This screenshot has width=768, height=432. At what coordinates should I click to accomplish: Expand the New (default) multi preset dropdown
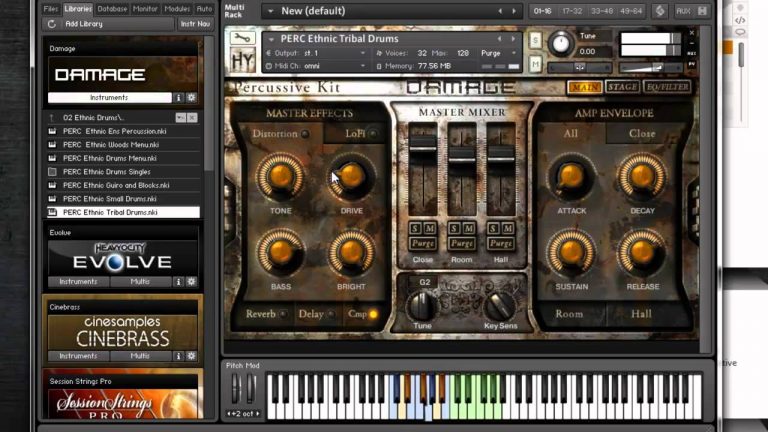click(x=390, y=11)
